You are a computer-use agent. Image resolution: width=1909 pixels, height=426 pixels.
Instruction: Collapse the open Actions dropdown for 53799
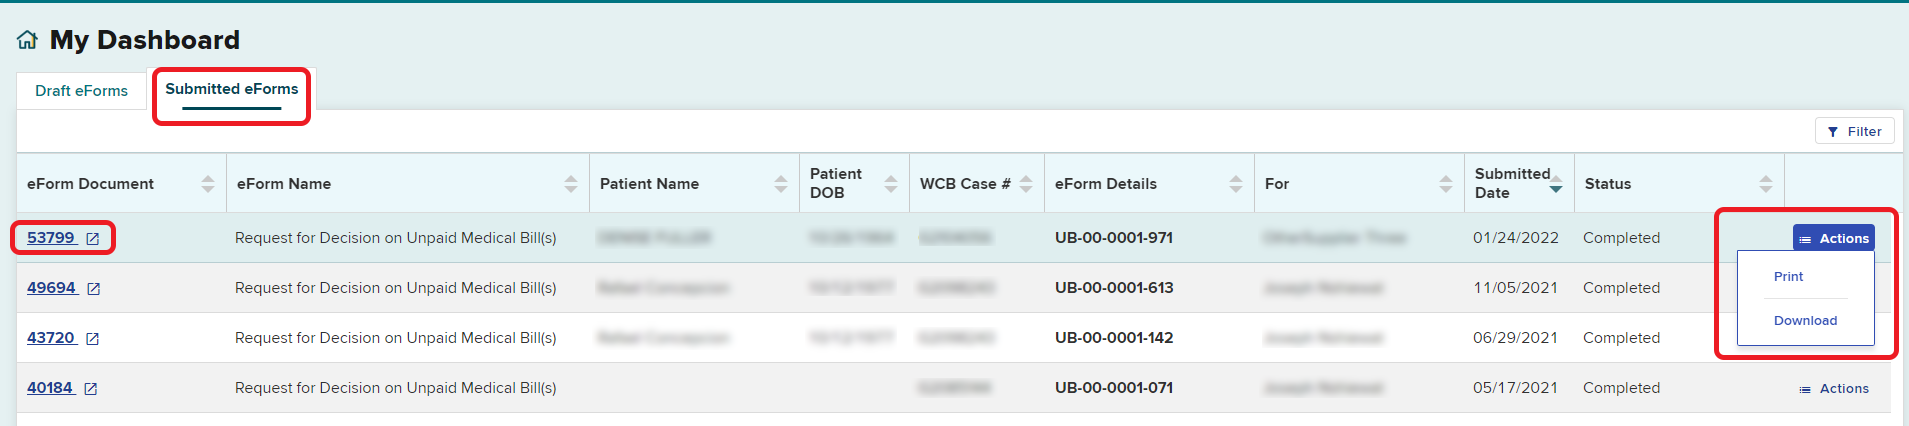pos(1833,238)
